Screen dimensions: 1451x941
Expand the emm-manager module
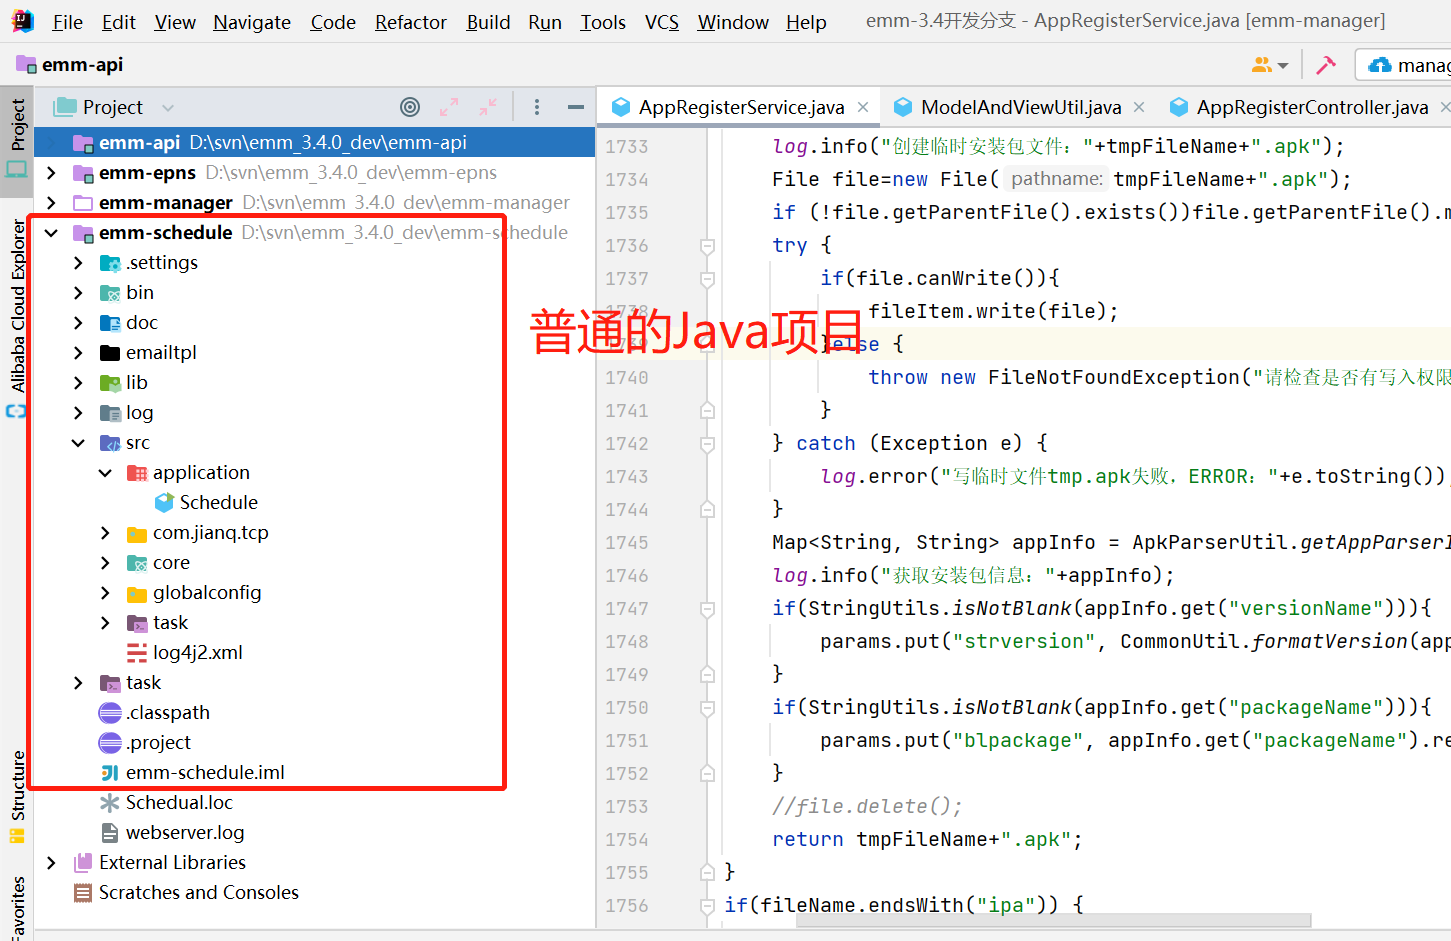coord(51,203)
